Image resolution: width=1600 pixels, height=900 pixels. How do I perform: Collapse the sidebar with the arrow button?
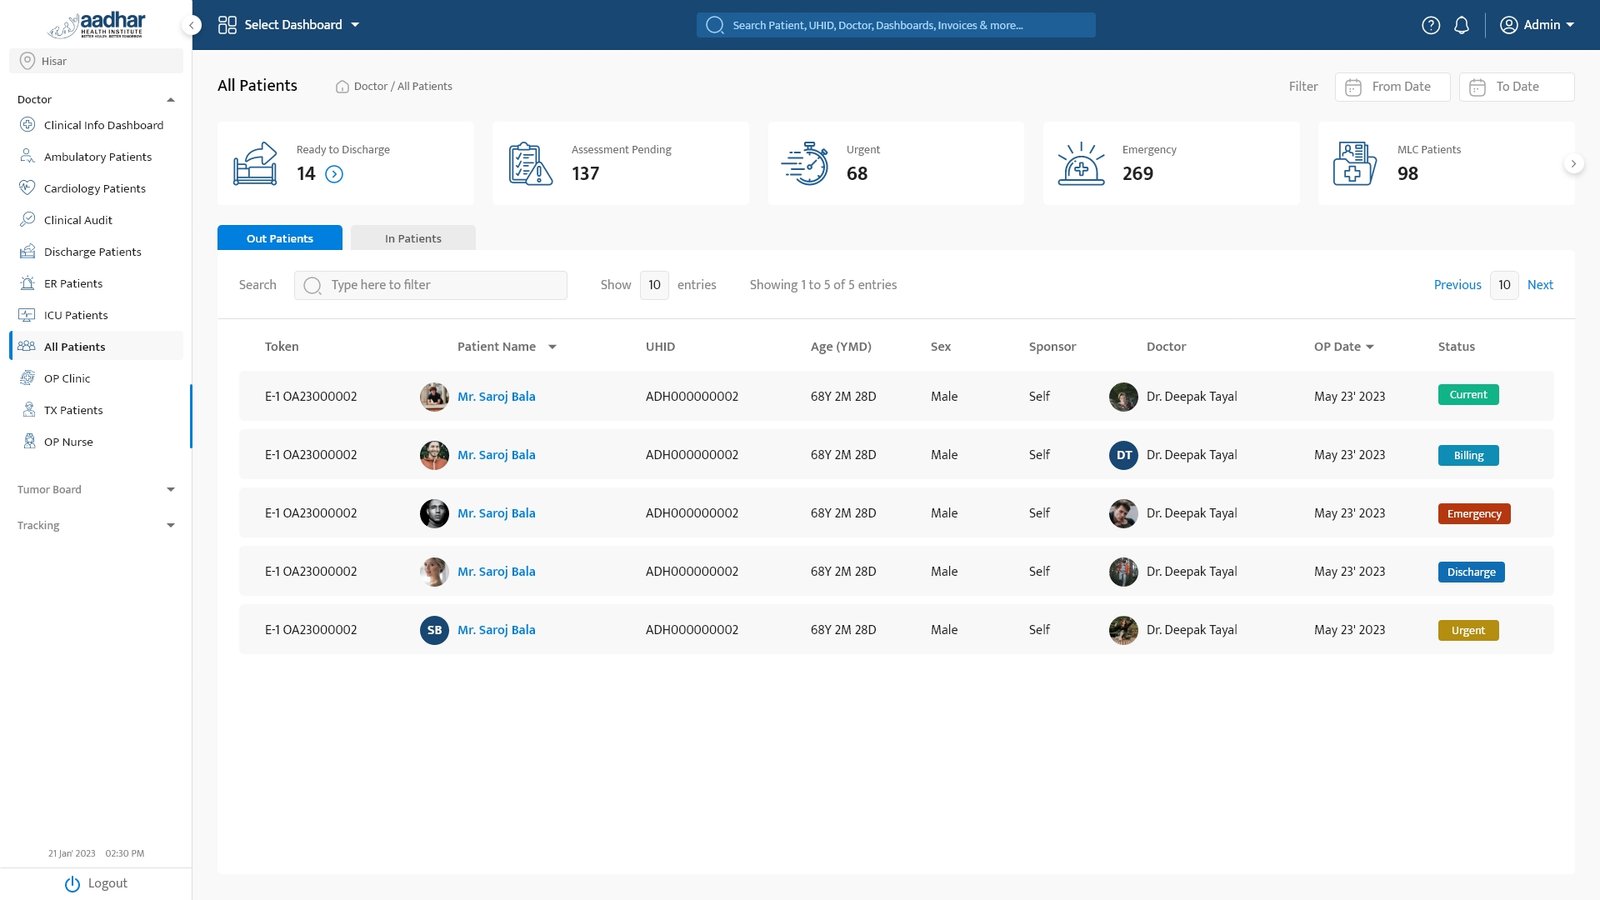point(191,25)
